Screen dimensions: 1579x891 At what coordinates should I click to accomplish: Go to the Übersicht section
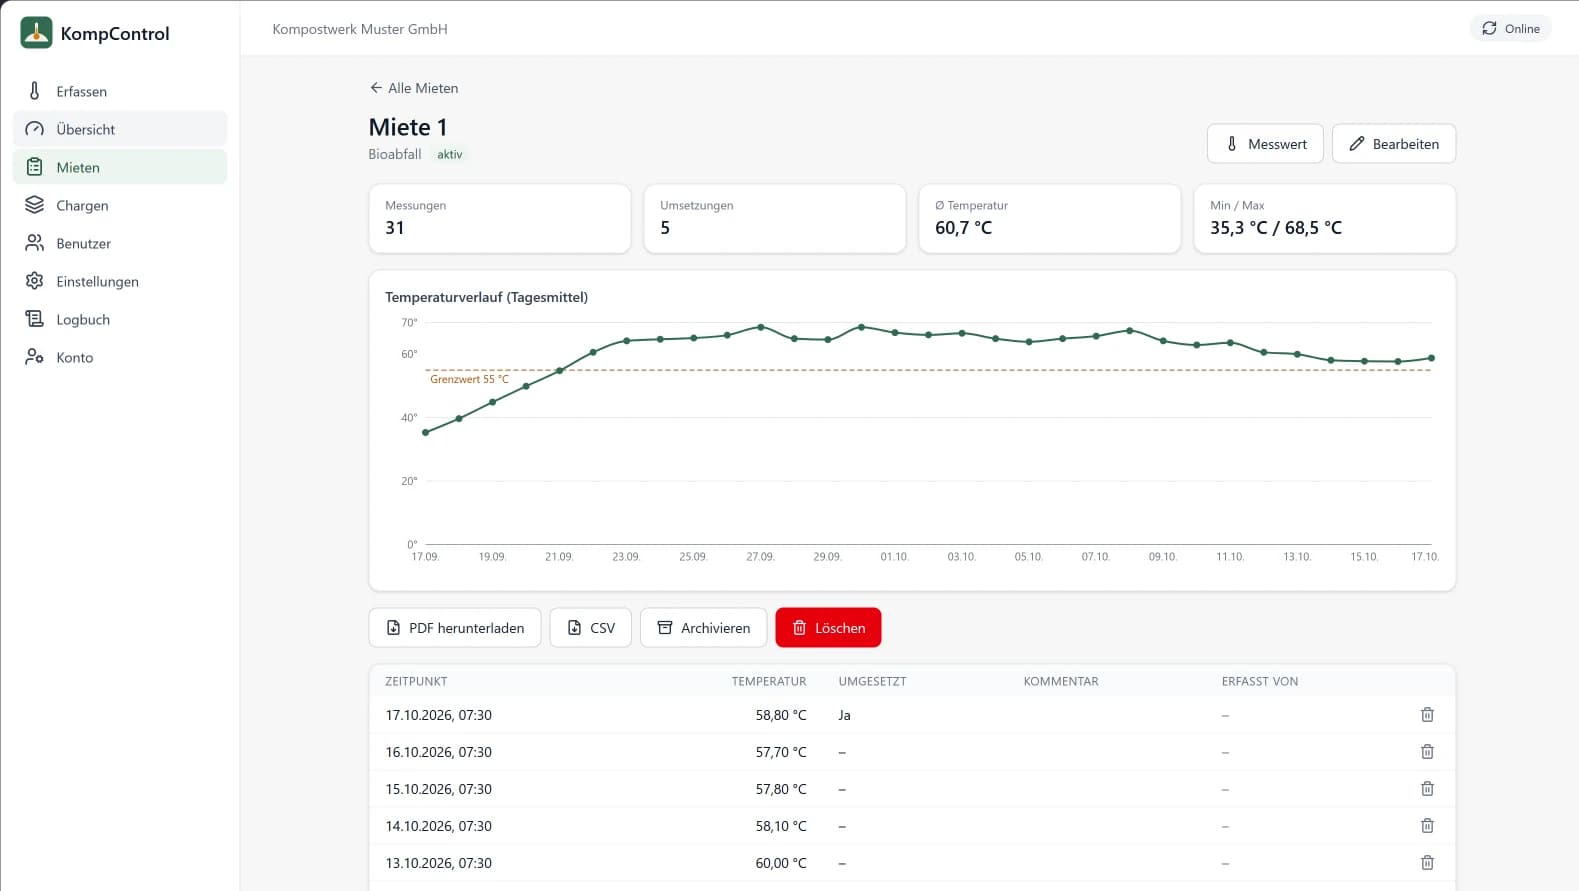[120, 129]
